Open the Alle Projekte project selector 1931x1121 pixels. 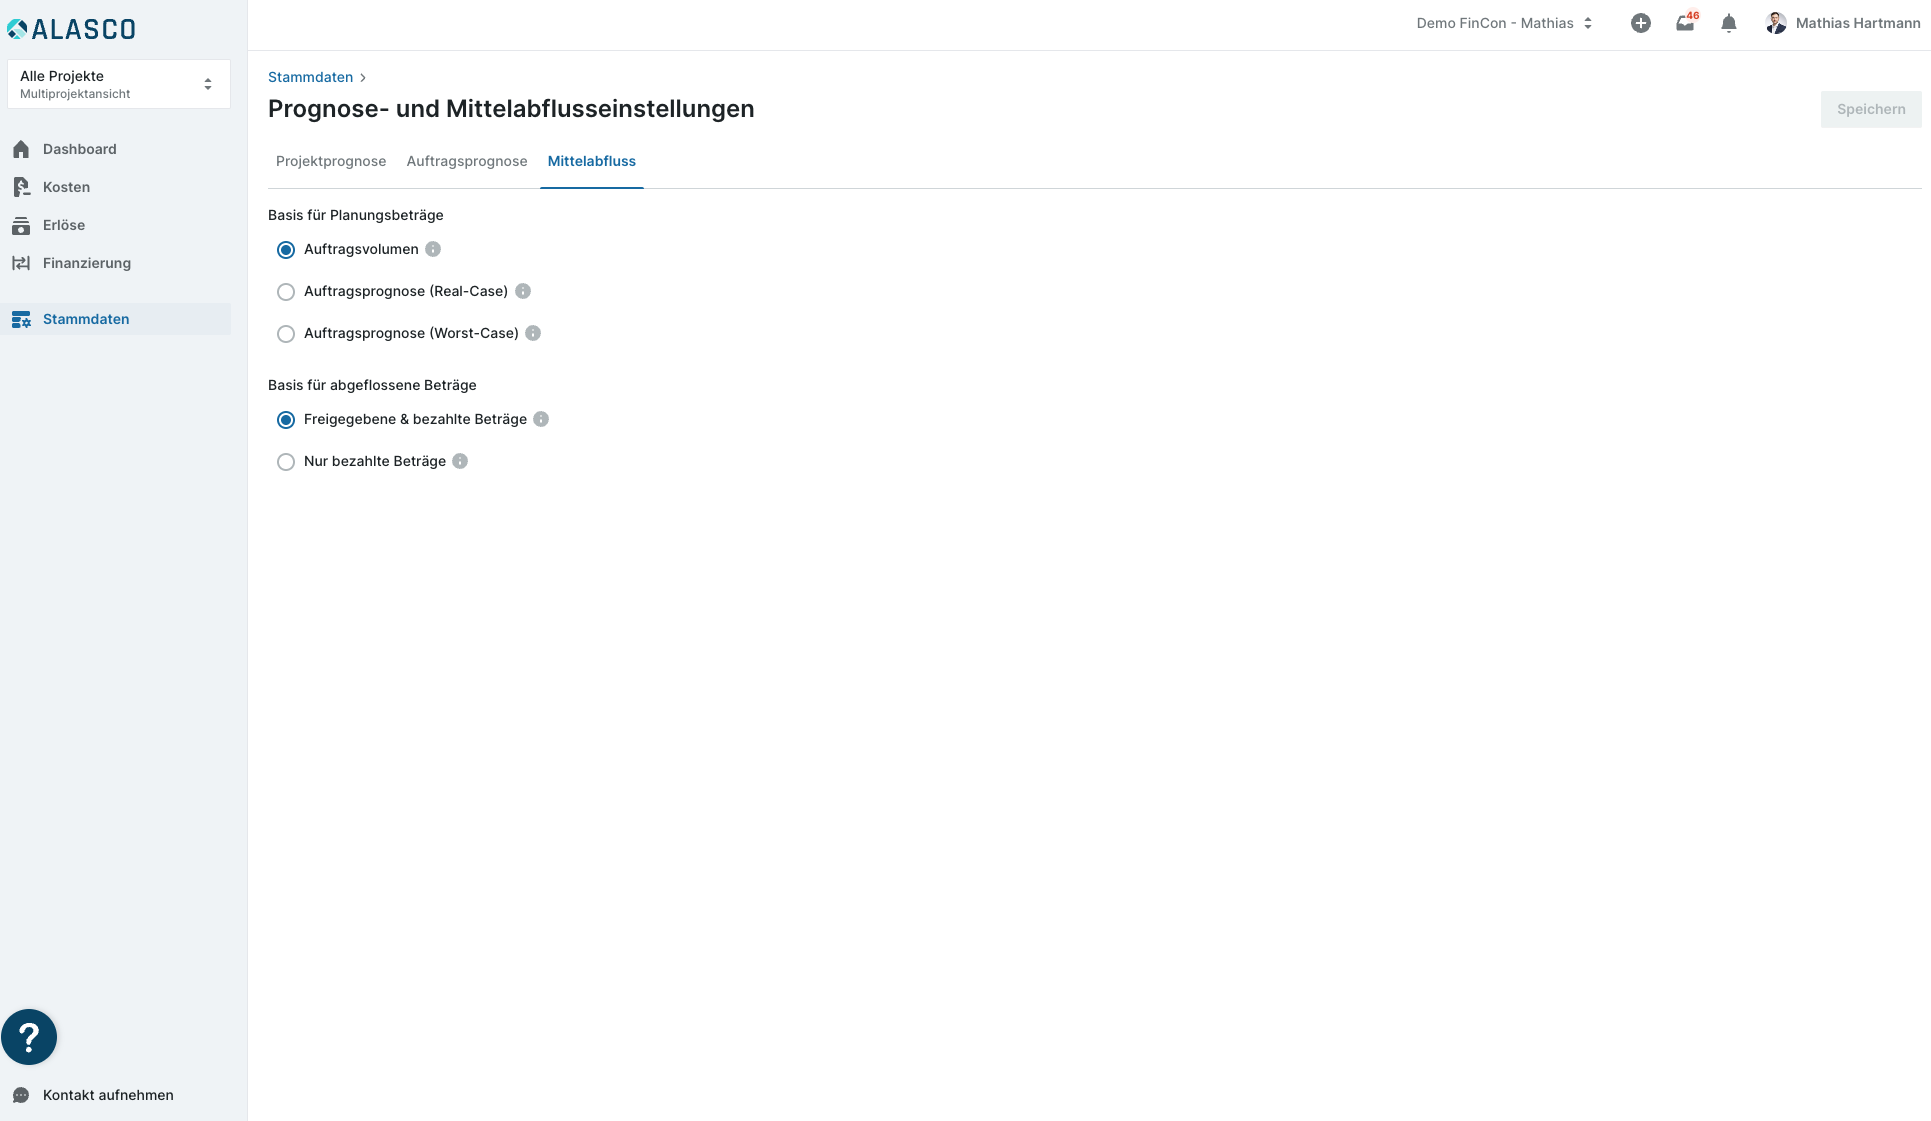point(118,84)
